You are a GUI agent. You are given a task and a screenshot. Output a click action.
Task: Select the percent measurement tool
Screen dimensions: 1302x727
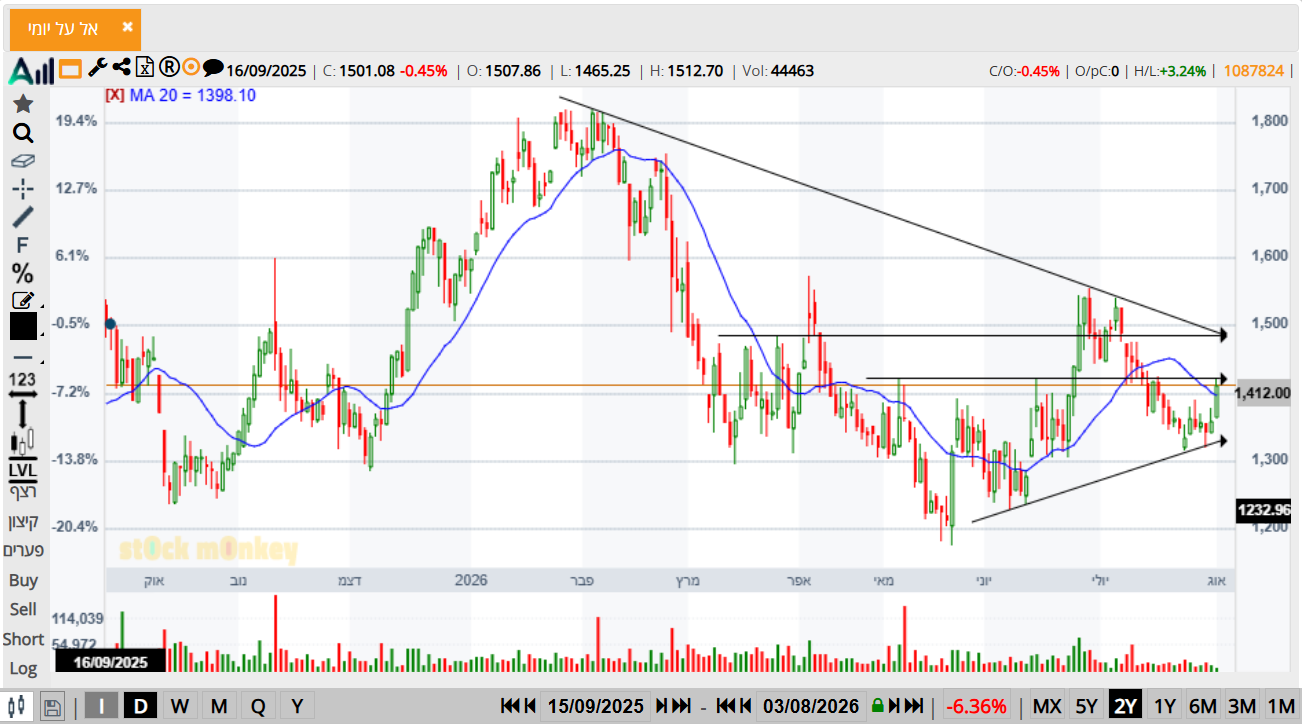pyautogui.click(x=23, y=273)
